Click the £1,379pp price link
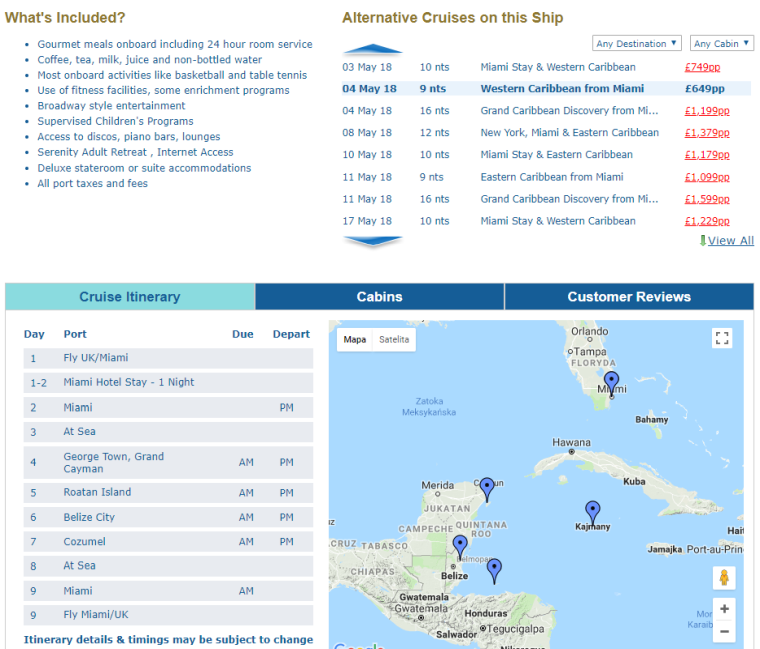Viewport: 760px width, 649px height. [x=707, y=133]
